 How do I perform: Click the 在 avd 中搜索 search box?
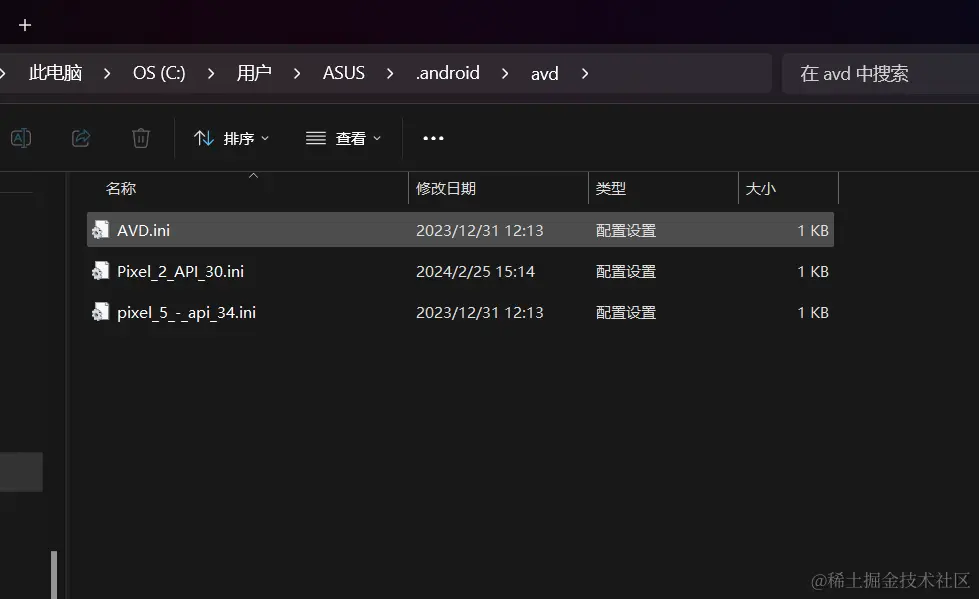pos(880,74)
